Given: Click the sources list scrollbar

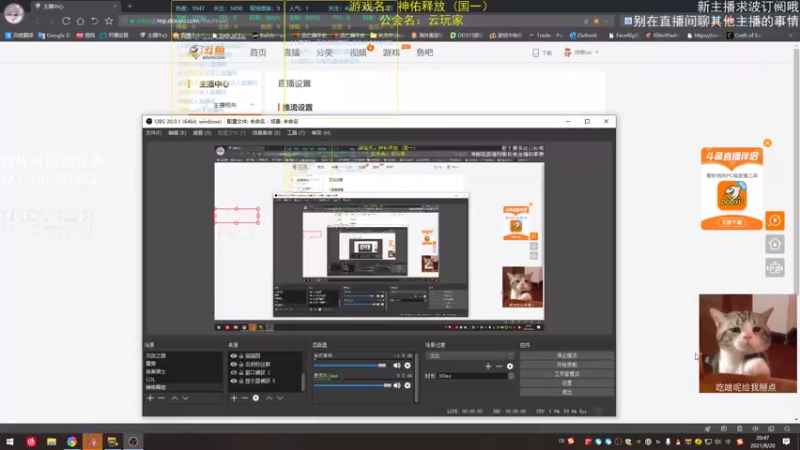Looking at the screenshot, I should [304, 380].
